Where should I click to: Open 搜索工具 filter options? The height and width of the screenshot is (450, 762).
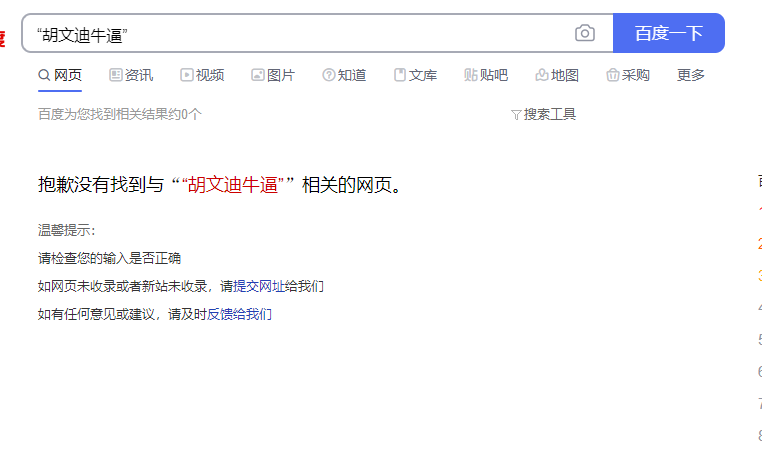tap(544, 115)
